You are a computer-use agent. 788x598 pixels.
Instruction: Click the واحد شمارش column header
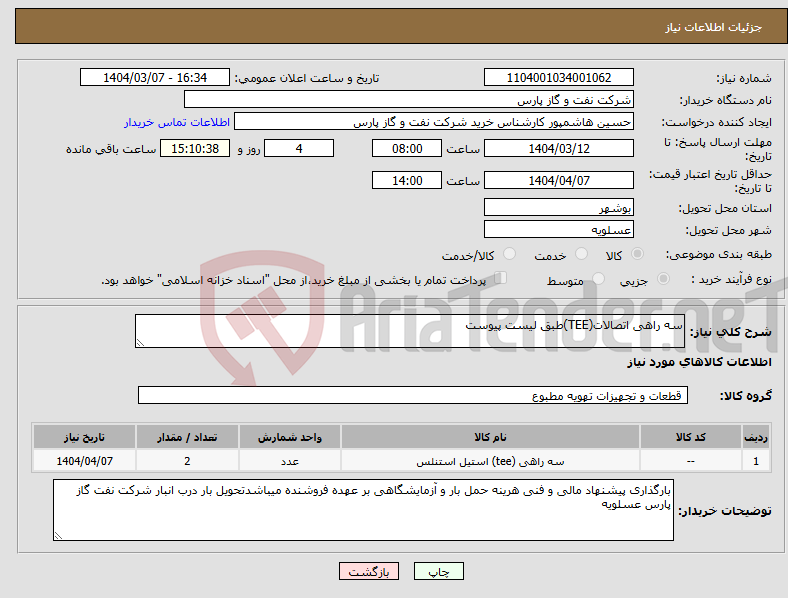click(290, 437)
